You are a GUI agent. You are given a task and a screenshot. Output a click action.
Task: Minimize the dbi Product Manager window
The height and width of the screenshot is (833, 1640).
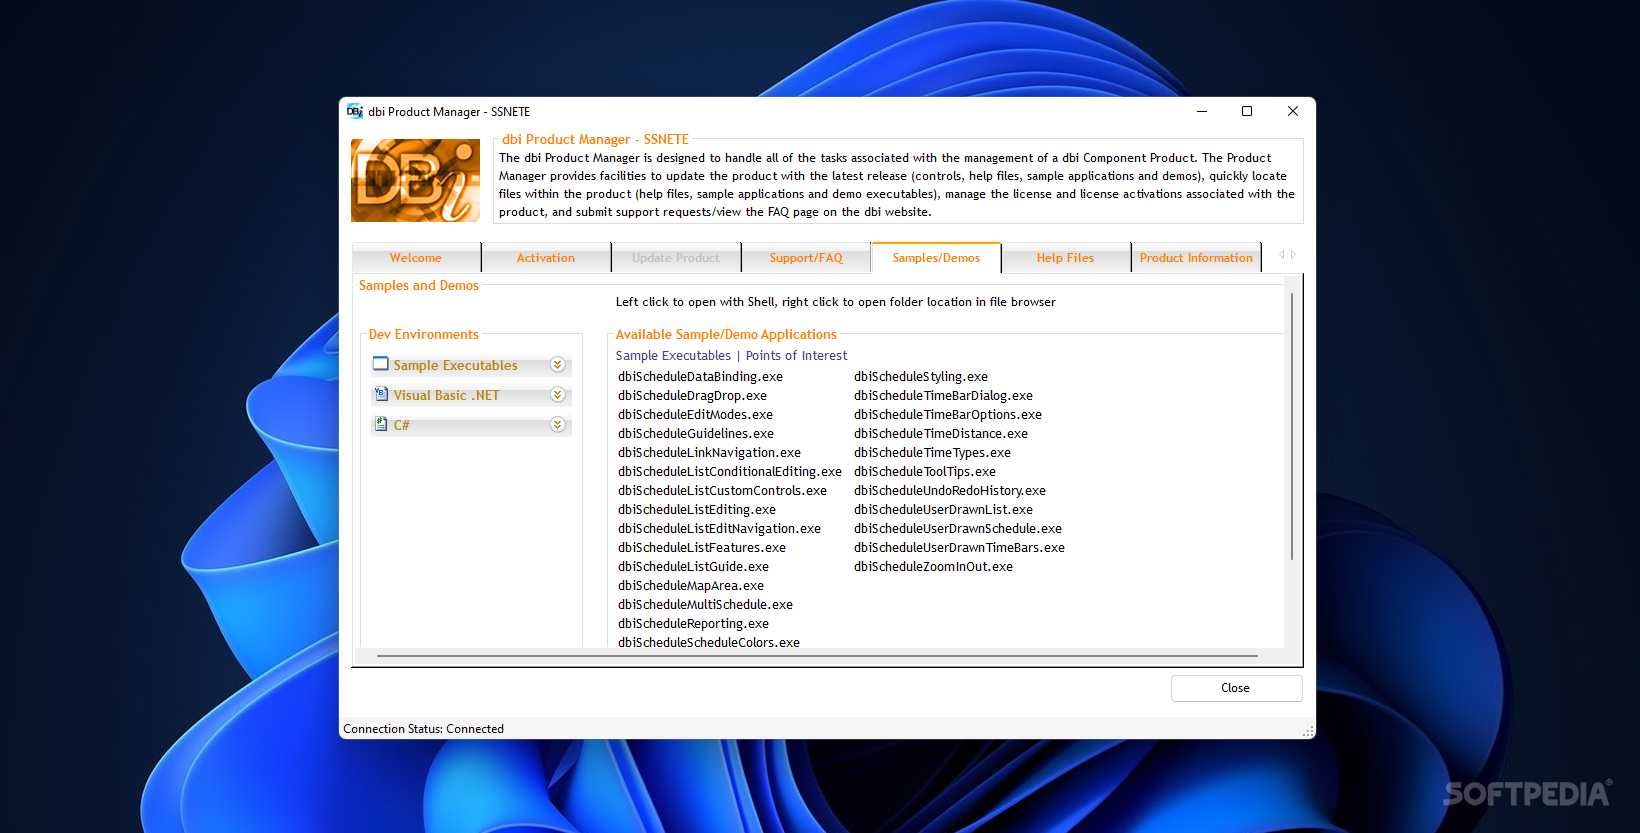pos(1202,111)
